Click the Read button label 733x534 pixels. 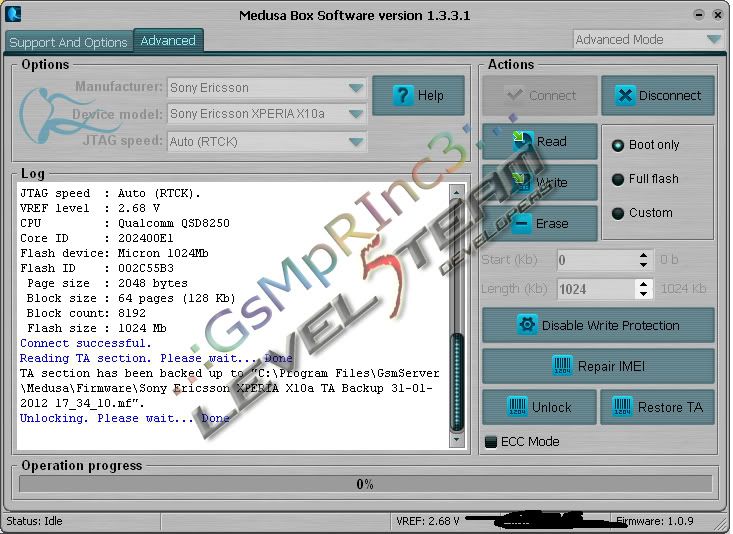point(552,141)
